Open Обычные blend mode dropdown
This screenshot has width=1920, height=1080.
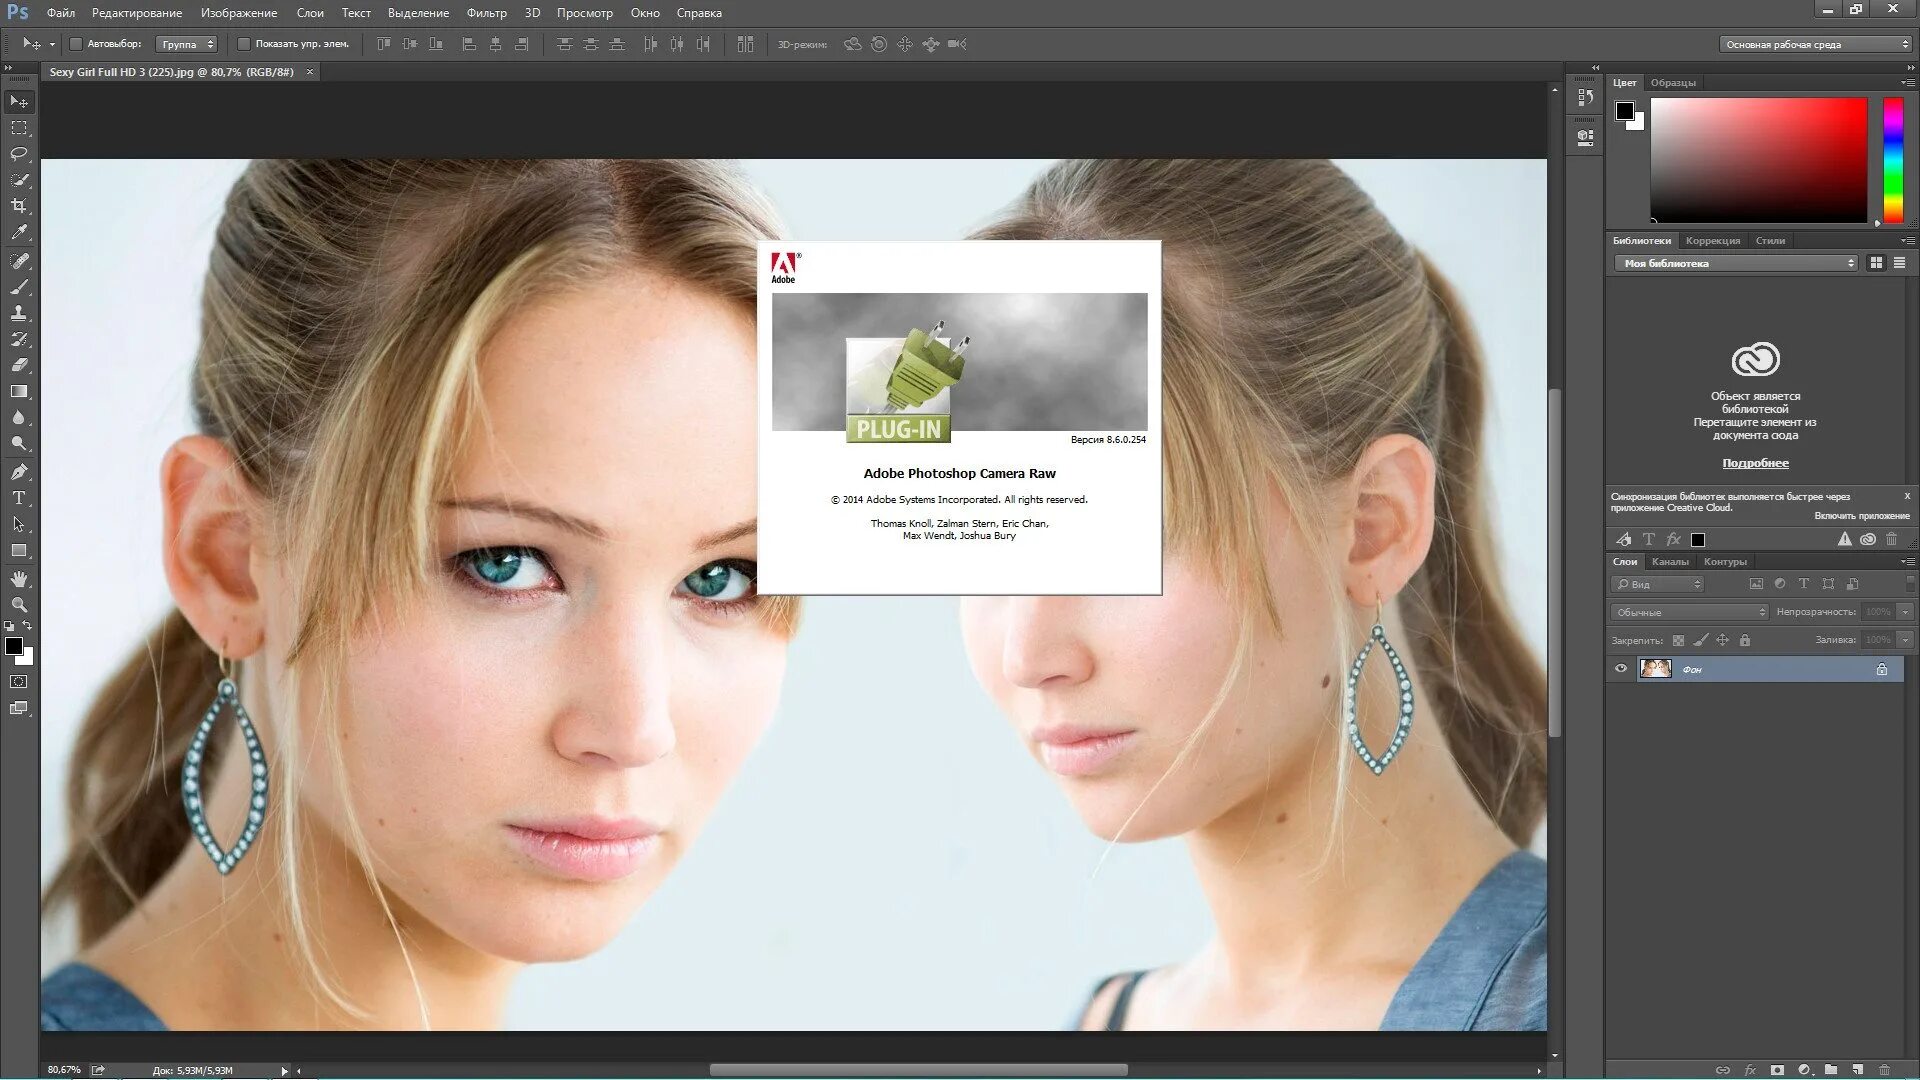coord(1689,612)
